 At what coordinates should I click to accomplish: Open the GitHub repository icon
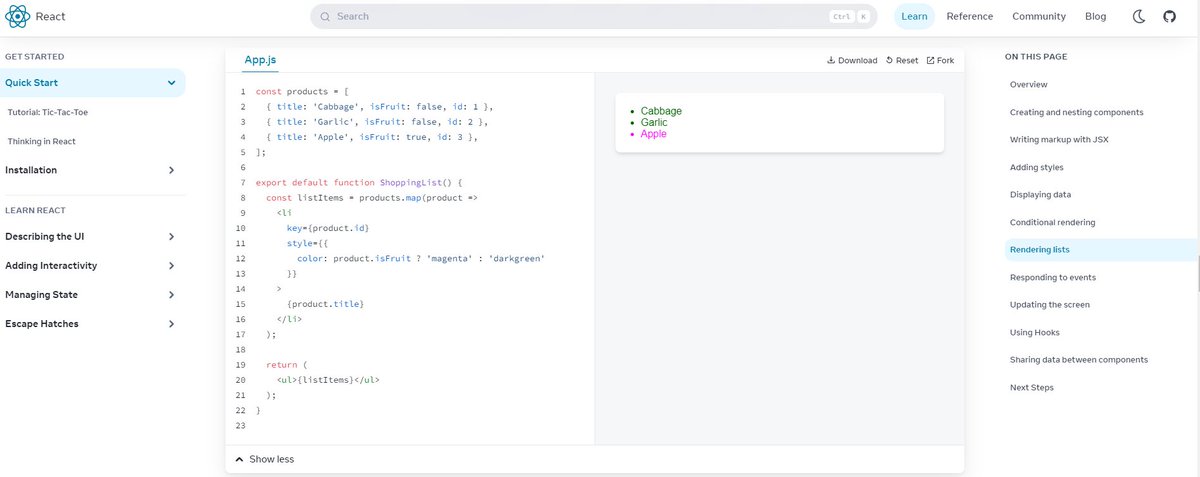tap(1169, 16)
